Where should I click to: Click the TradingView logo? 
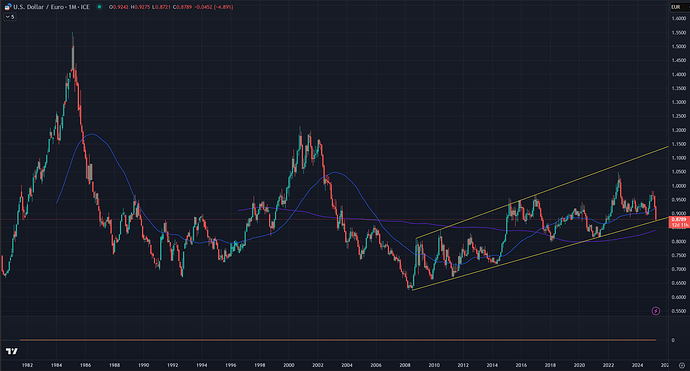(x=12, y=351)
